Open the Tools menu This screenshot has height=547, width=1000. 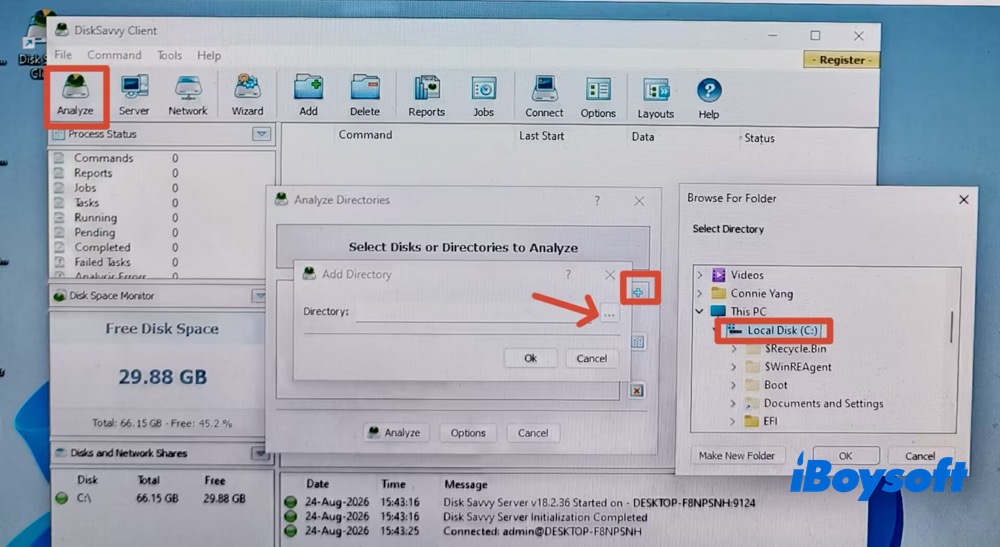[169, 55]
